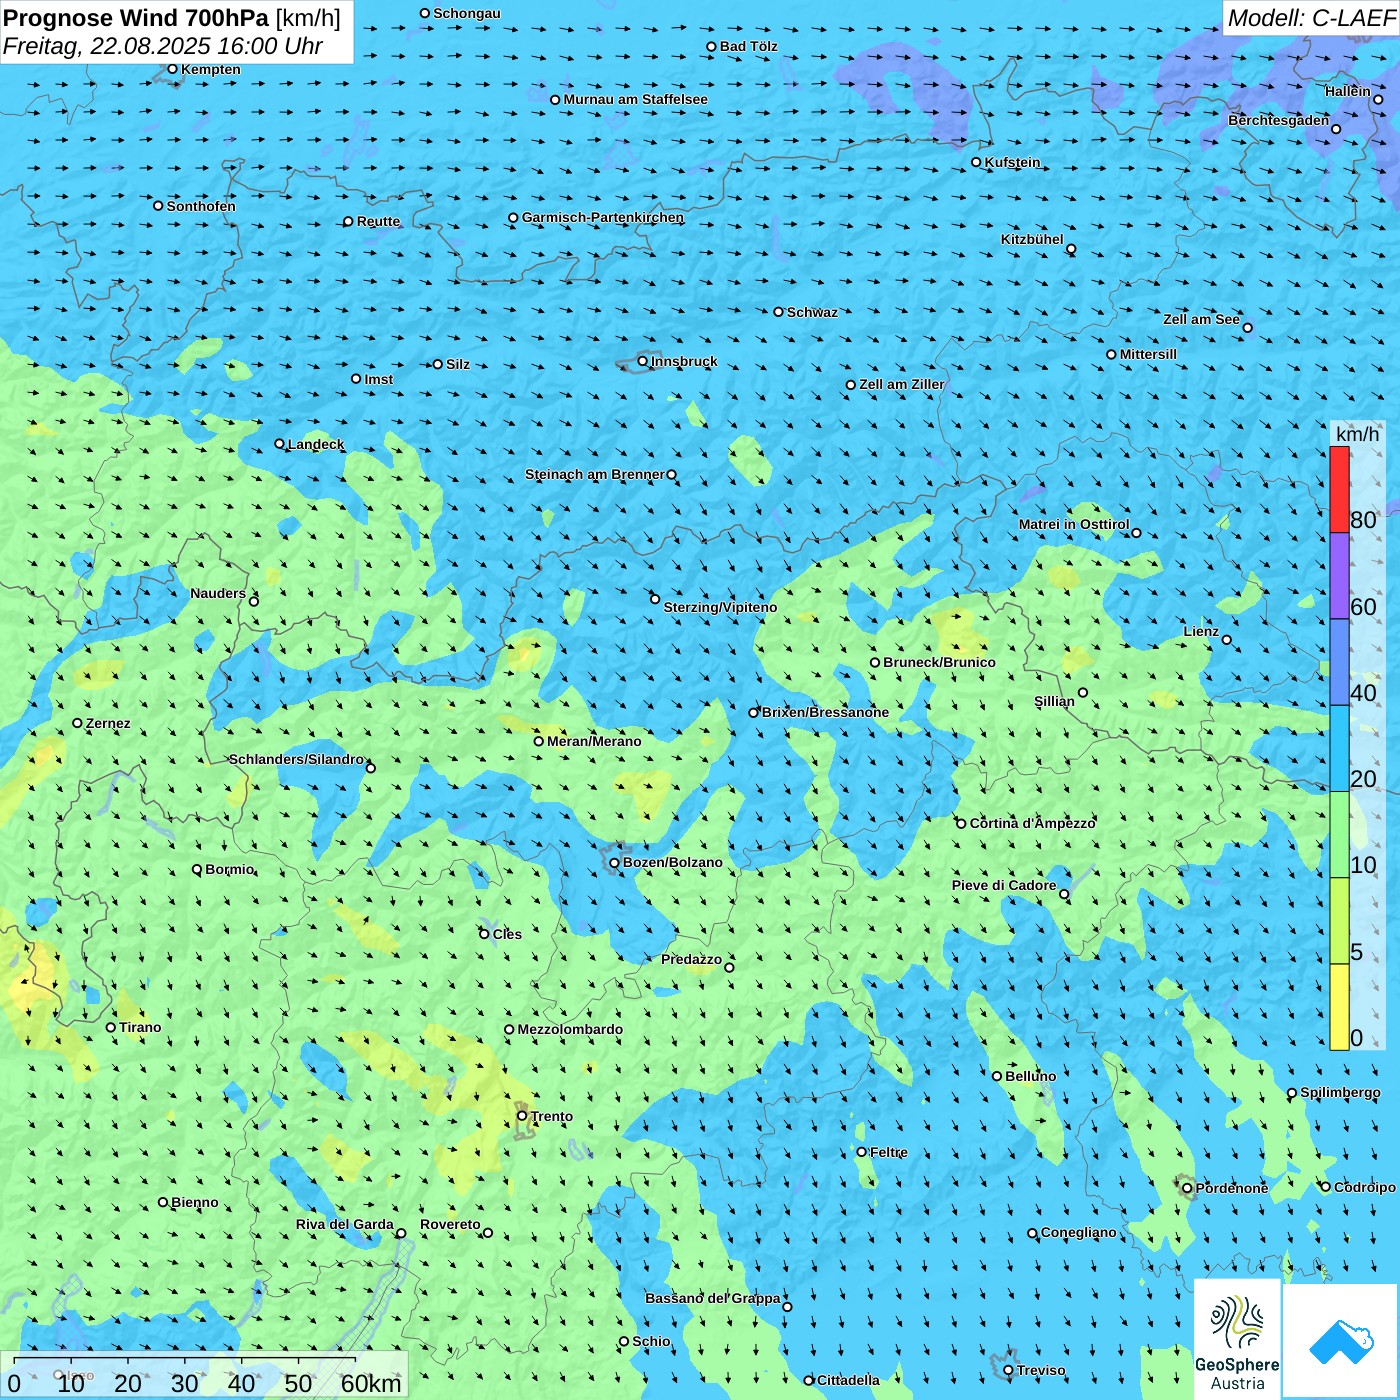Click the 'Sillian' label
This screenshot has height=1400, width=1400.
pos(1054,701)
